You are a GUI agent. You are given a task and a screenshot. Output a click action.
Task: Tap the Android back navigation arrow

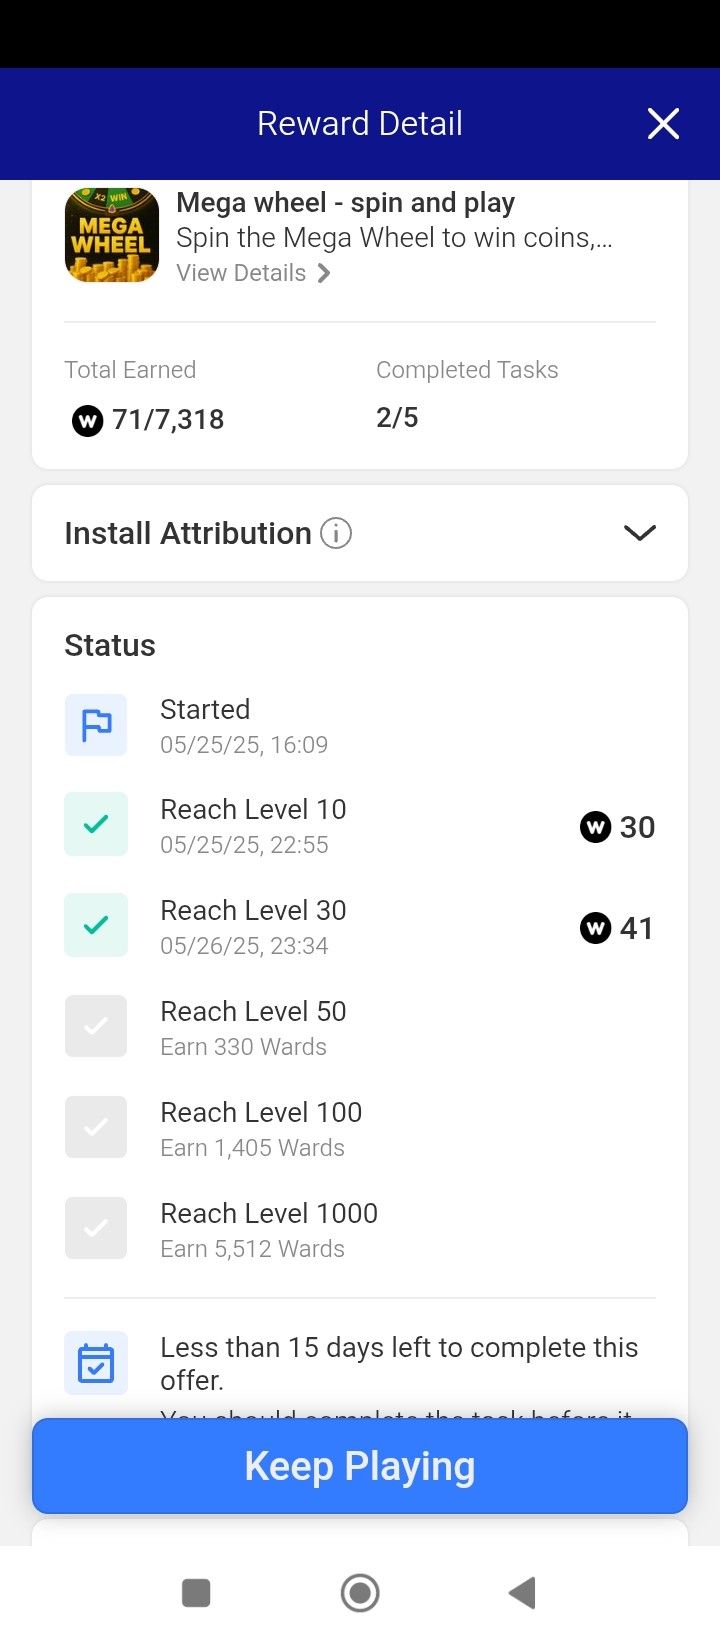pos(522,1593)
